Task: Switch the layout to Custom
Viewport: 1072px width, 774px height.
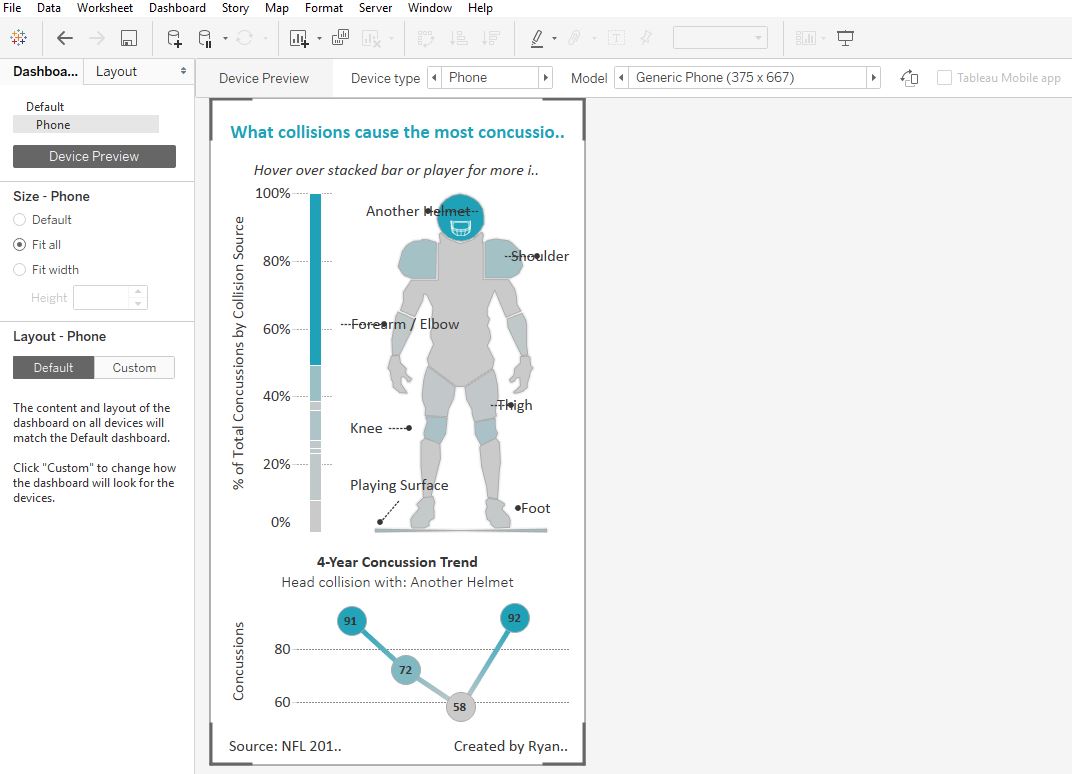Action: pos(134,367)
